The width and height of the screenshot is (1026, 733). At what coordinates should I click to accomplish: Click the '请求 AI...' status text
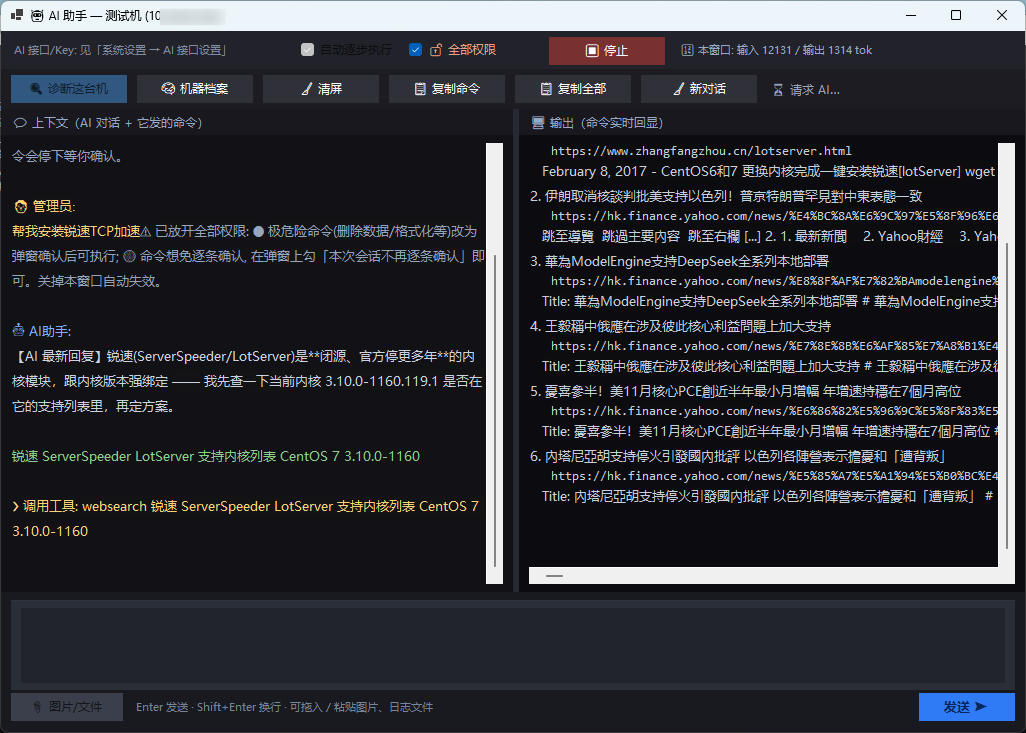(x=815, y=90)
